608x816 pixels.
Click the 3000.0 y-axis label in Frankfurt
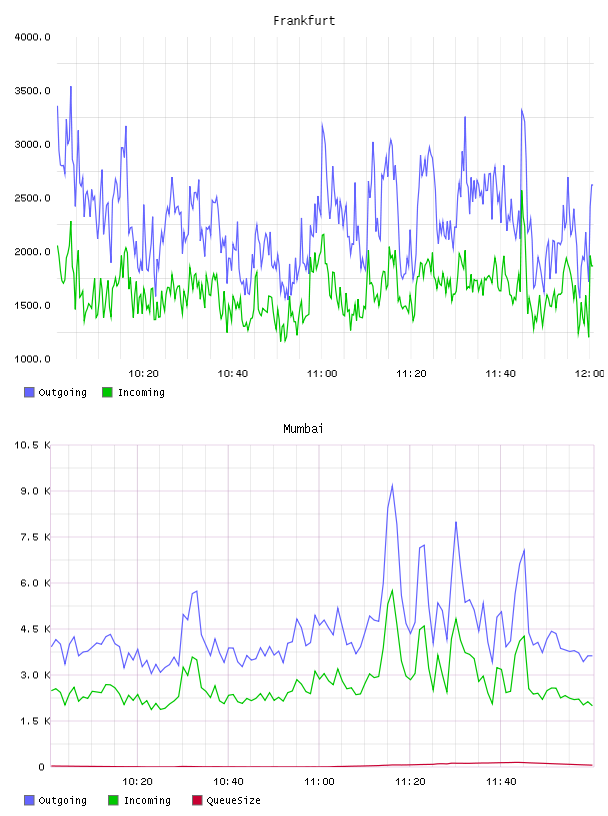(x=32, y=144)
